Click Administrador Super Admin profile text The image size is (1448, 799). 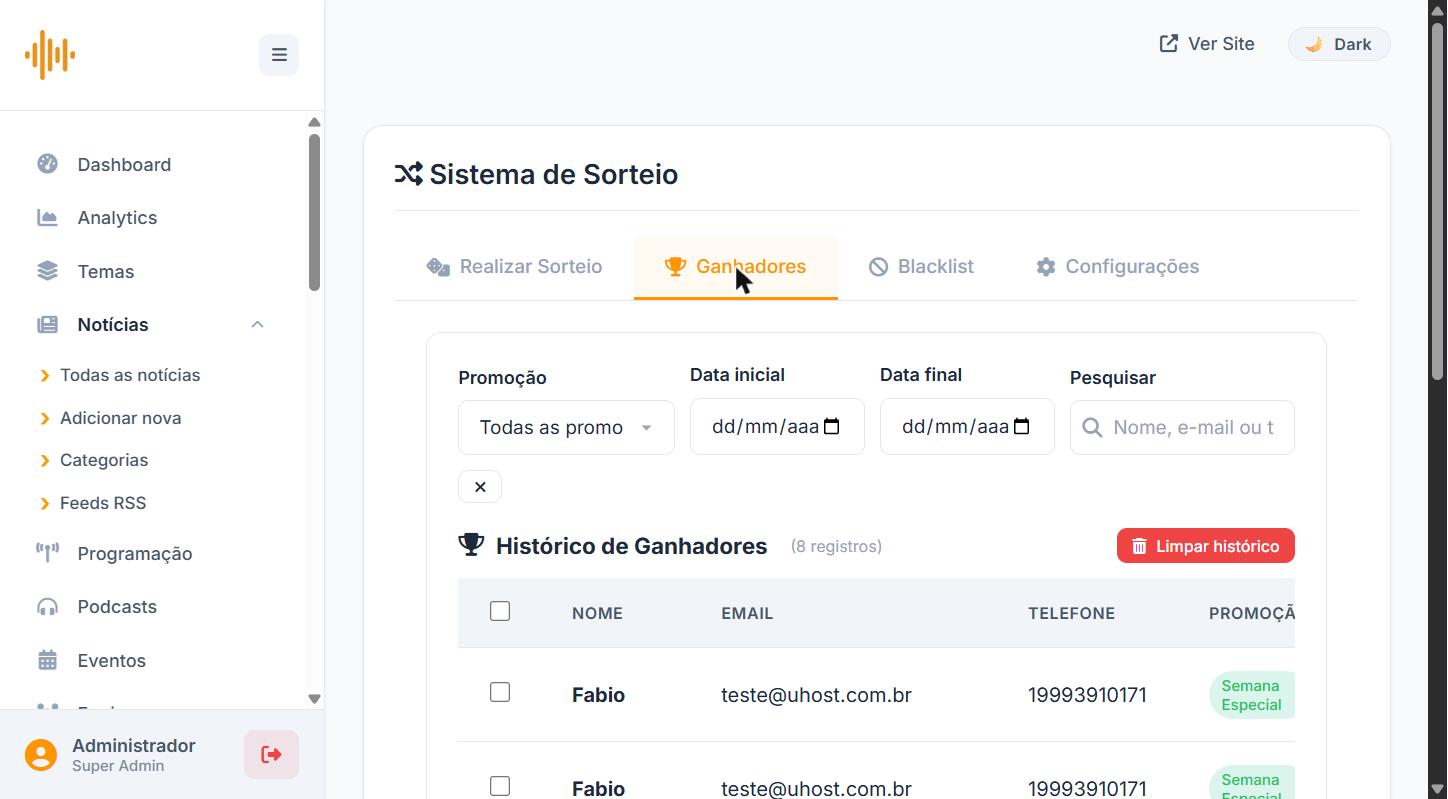tap(134, 755)
